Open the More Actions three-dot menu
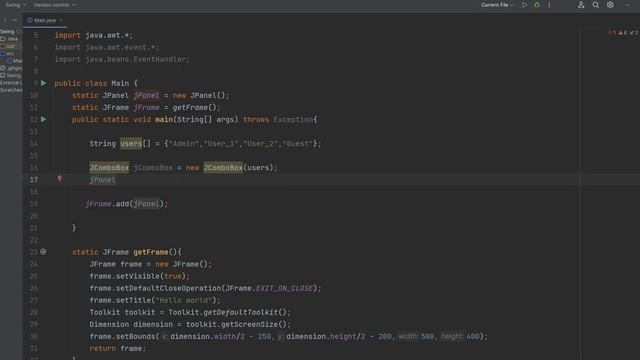The width and height of the screenshot is (640, 360). (549, 5)
